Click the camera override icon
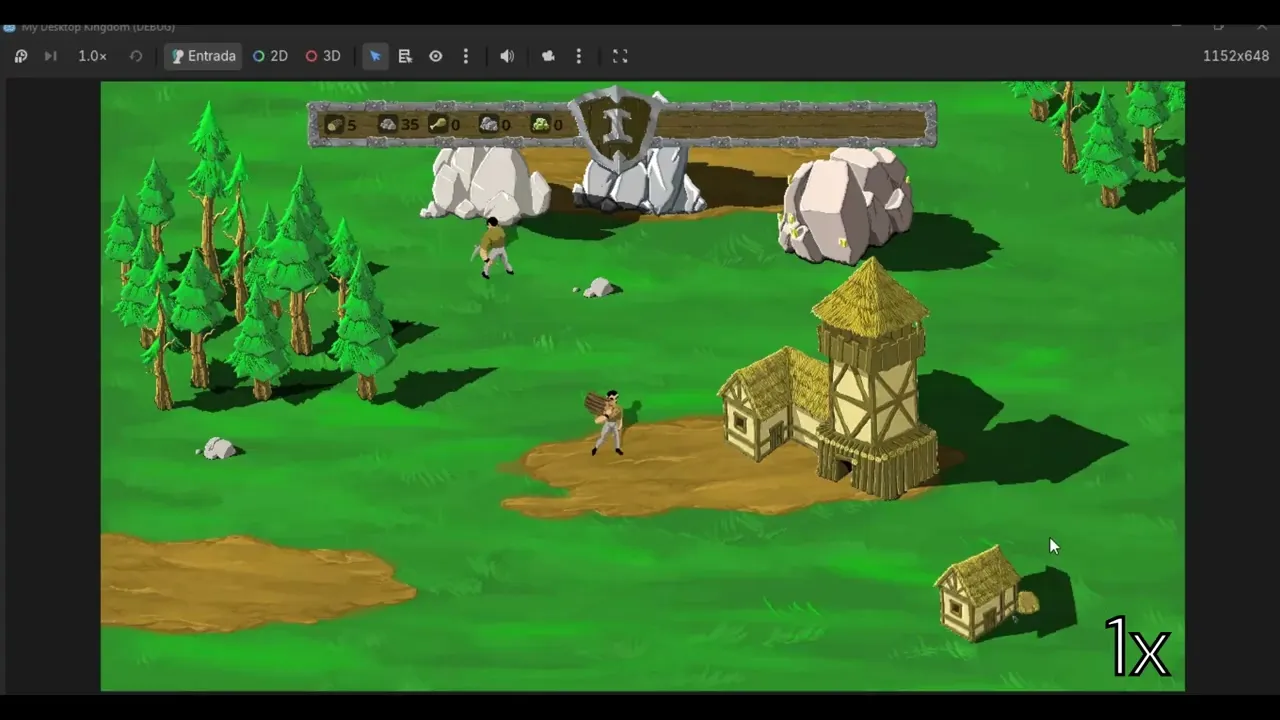1280x720 pixels. tap(548, 56)
